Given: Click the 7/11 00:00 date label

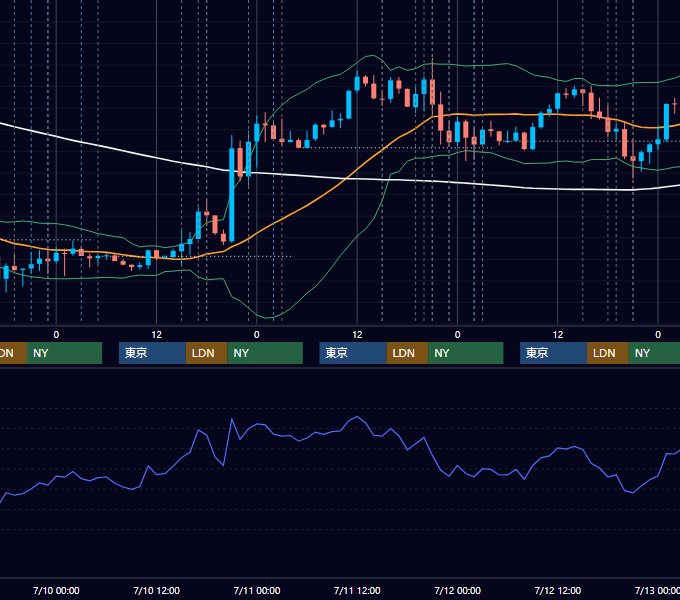Looking at the screenshot, I should [x=257, y=590].
